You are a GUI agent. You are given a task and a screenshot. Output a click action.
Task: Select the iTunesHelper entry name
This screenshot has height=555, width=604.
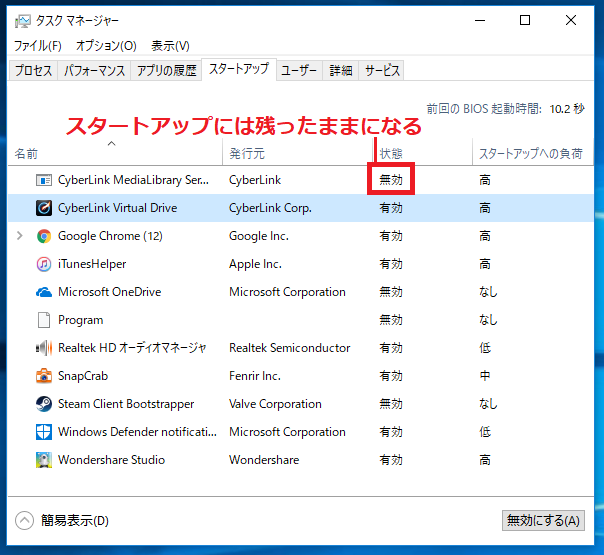click(x=92, y=264)
